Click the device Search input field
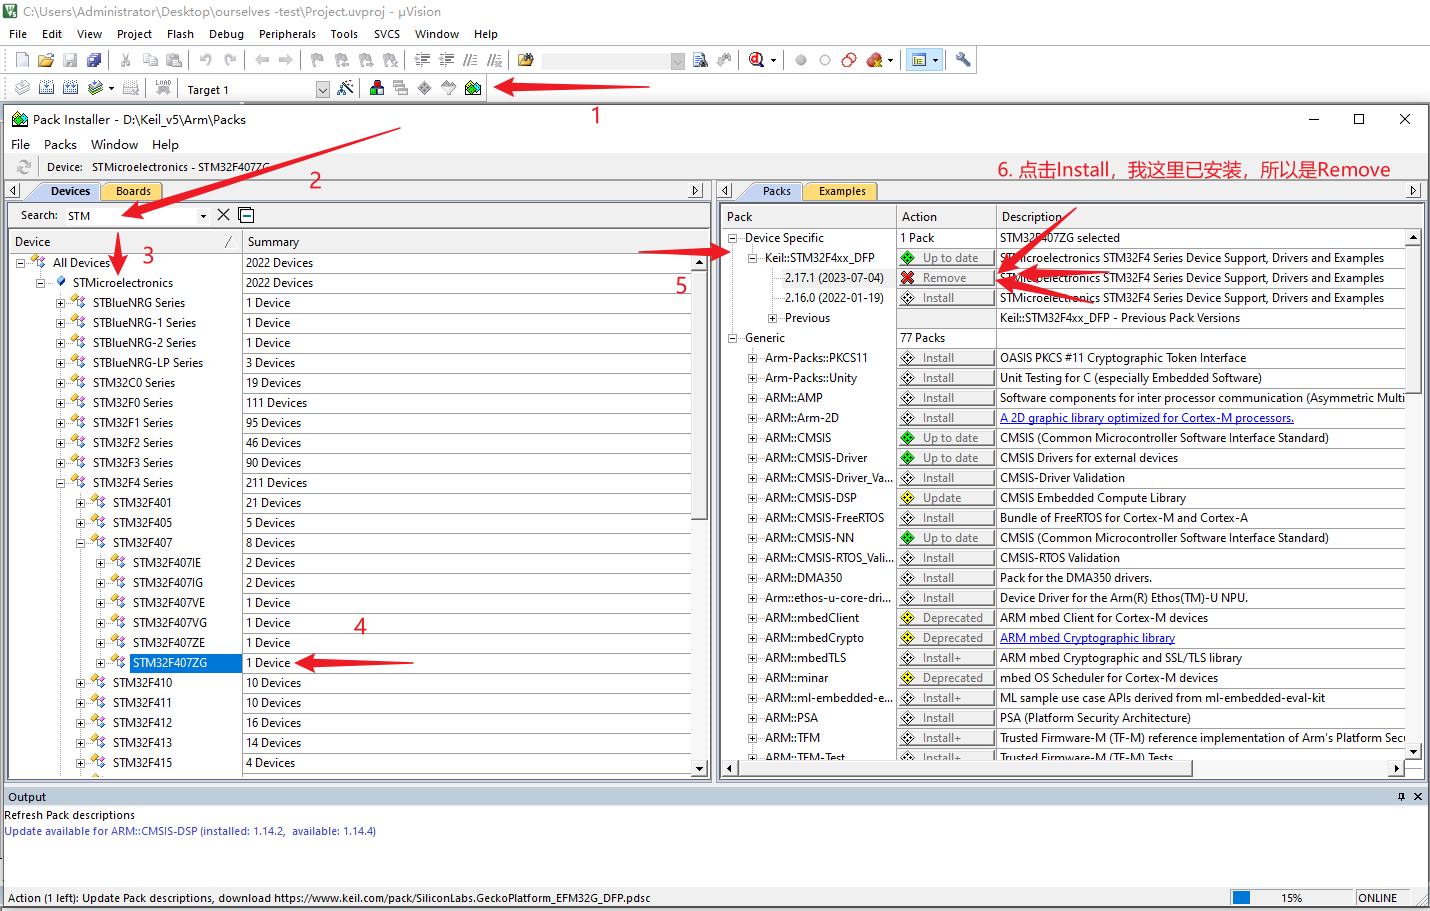This screenshot has height=911, width=1430. point(131,215)
